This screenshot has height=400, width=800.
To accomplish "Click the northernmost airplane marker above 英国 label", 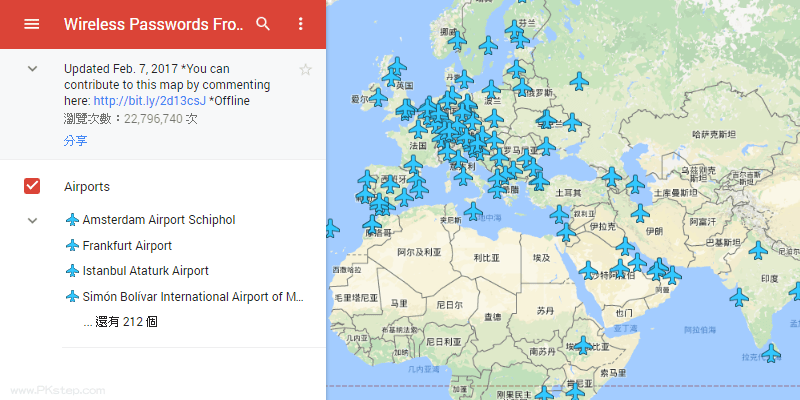I will [397, 65].
